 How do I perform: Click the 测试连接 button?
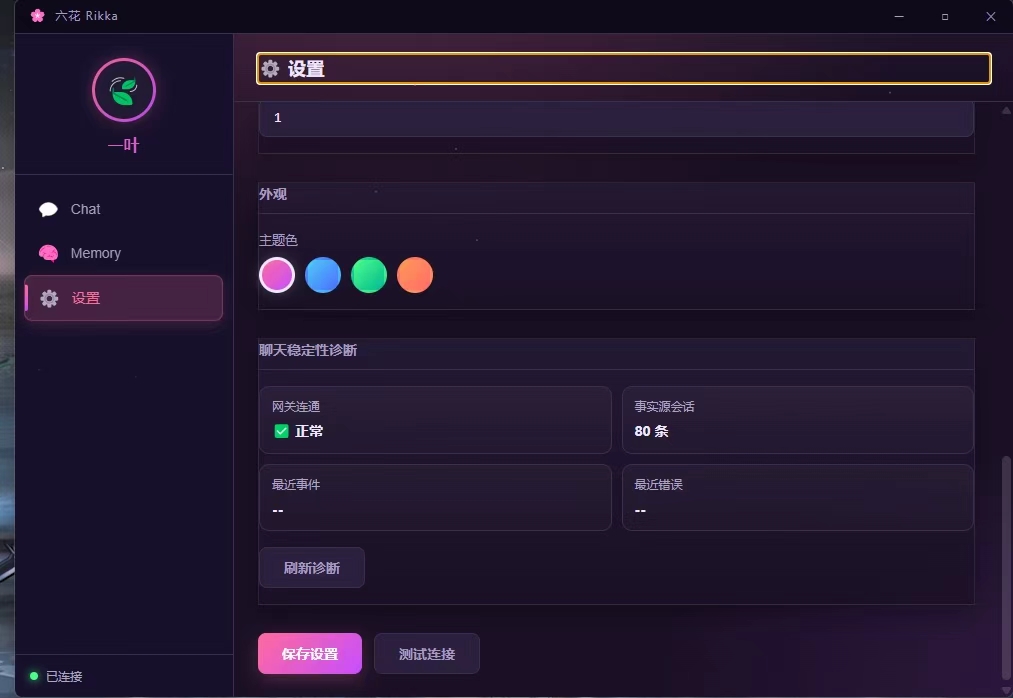coord(427,653)
